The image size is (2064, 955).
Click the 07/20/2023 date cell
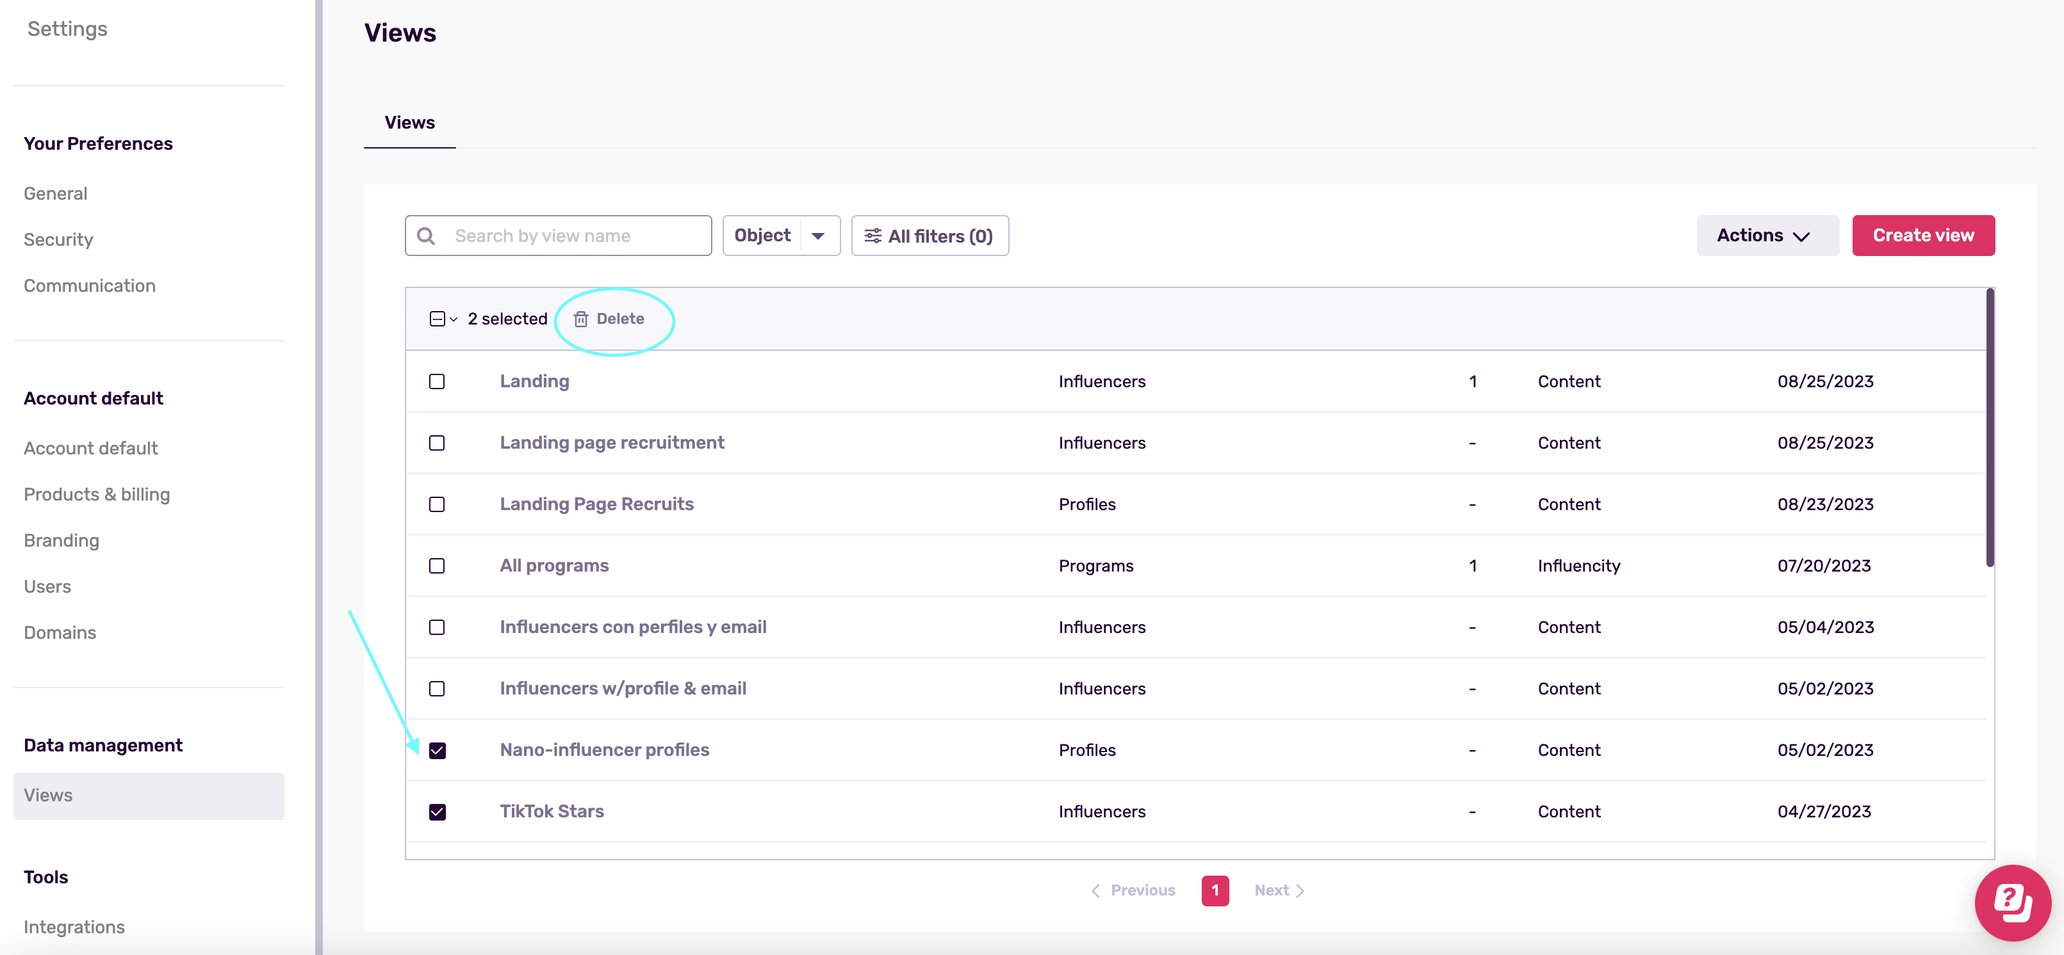pyautogui.click(x=1824, y=566)
